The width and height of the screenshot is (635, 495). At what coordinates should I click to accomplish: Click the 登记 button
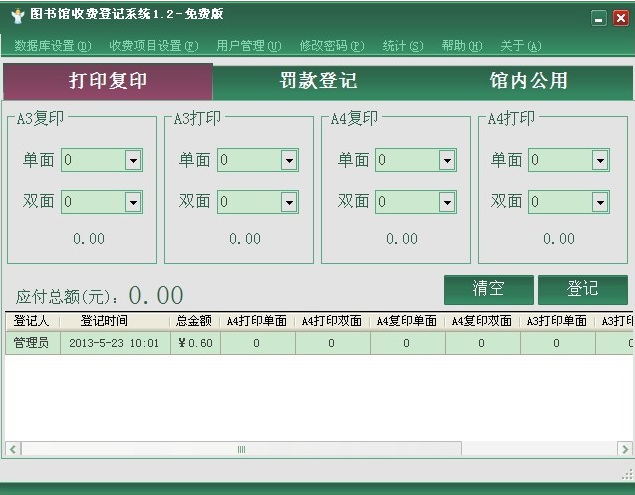(x=583, y=290)
